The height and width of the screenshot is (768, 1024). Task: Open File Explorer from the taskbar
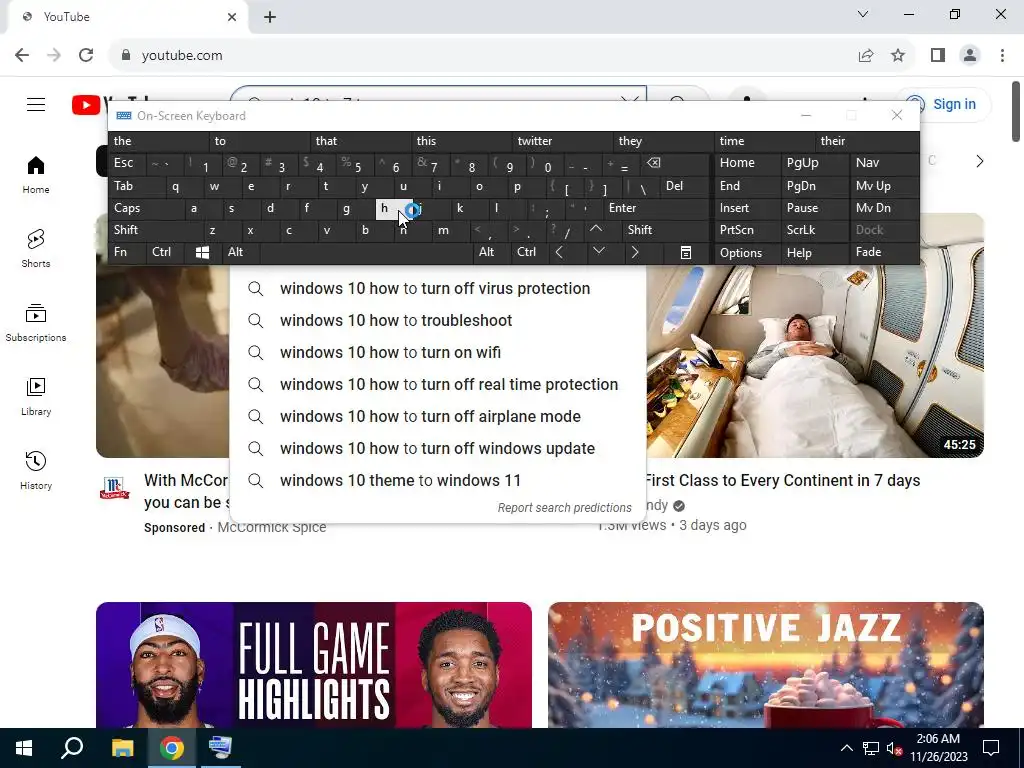coord(122,748)
